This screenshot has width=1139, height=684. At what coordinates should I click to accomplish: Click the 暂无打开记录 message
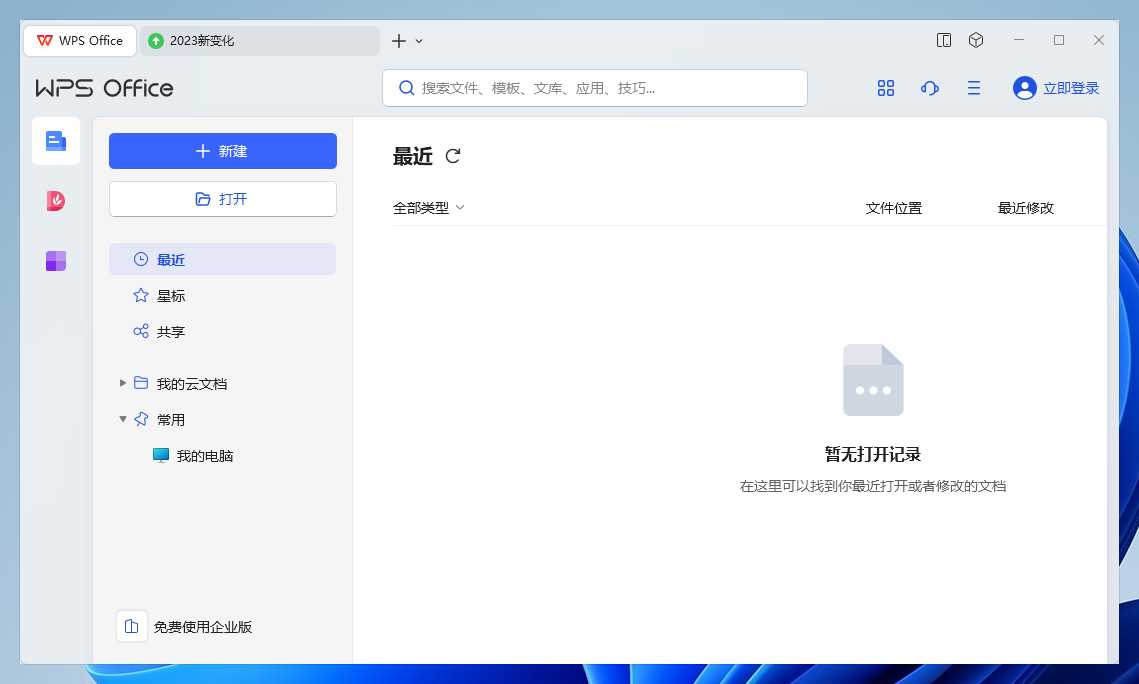[873, 455]
